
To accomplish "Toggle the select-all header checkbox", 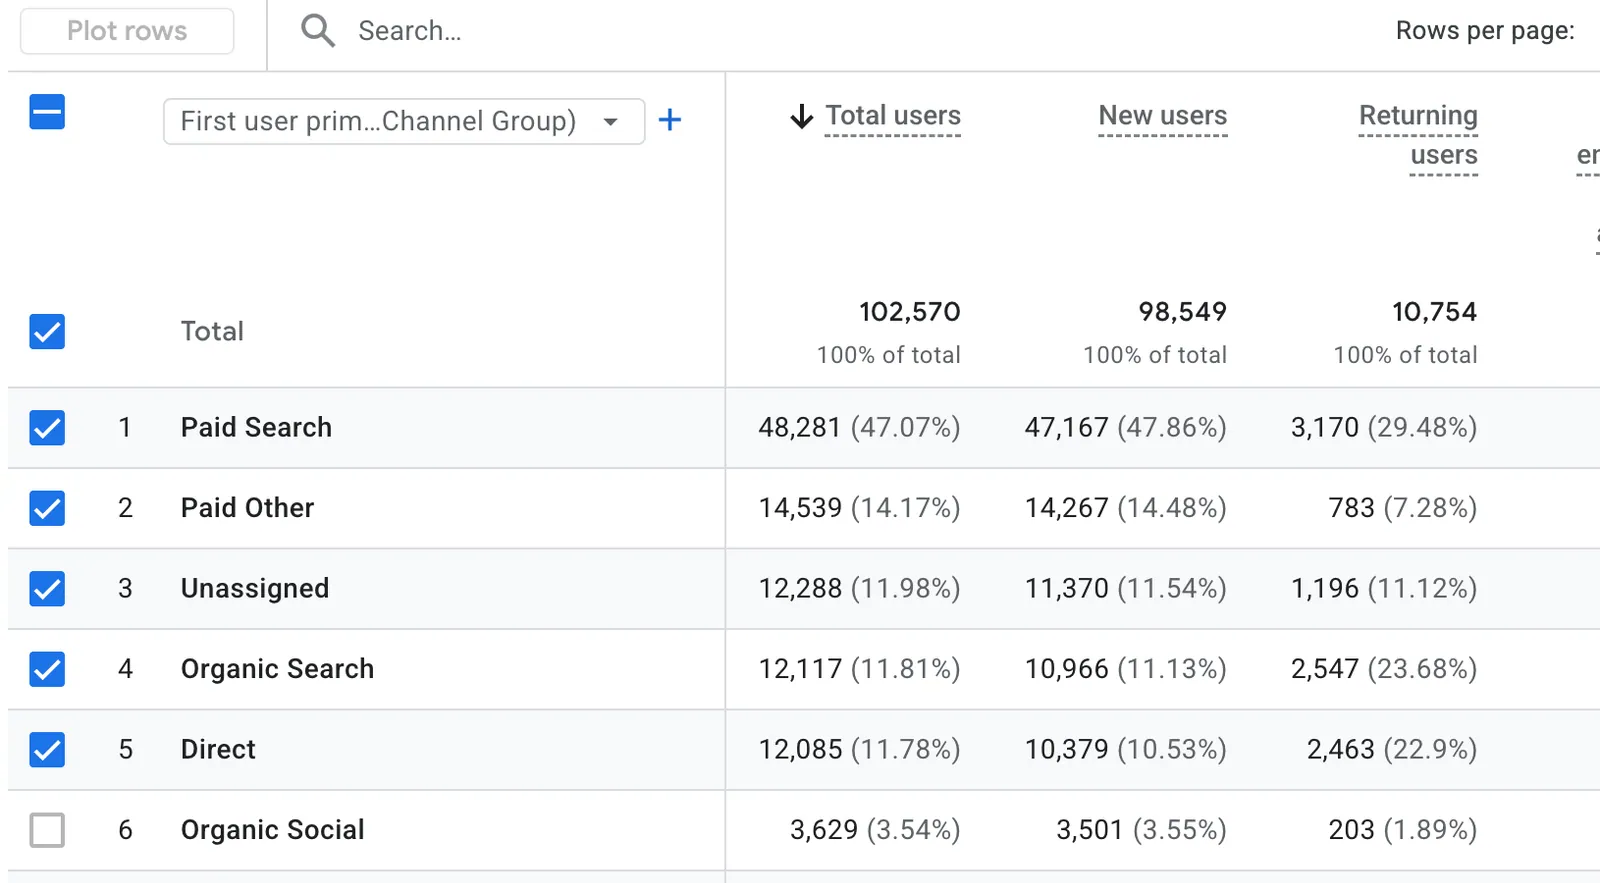I will tap(47, 111).
